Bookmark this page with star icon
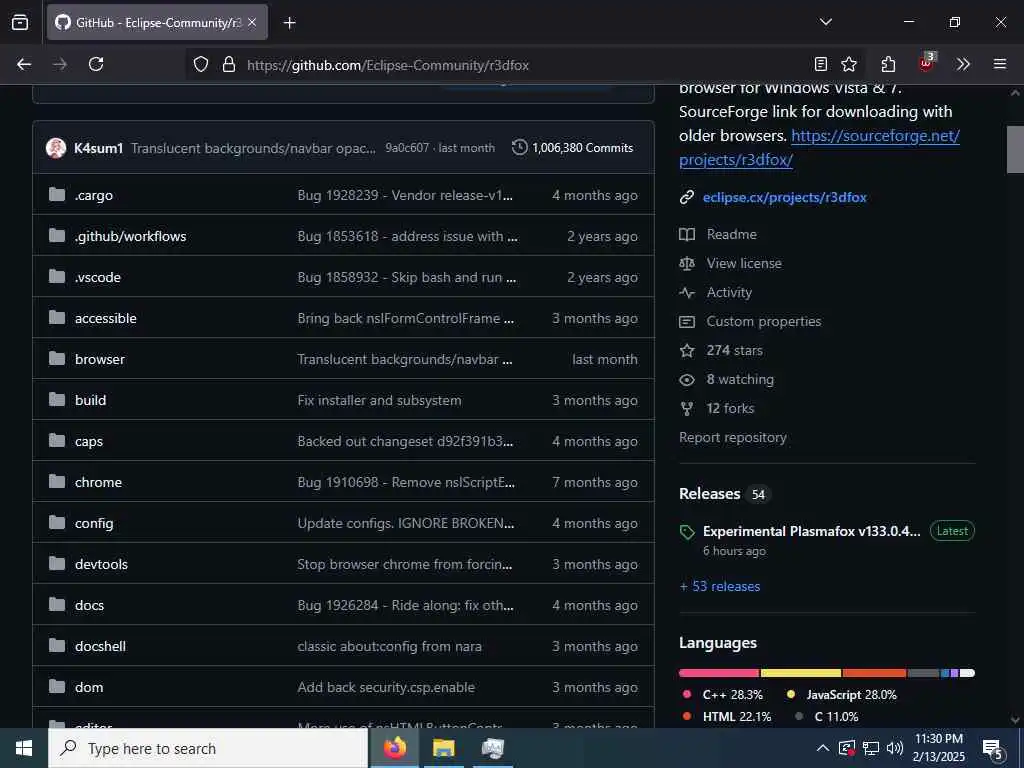The height and width of the screenshot is (768, 1024). 849,64
